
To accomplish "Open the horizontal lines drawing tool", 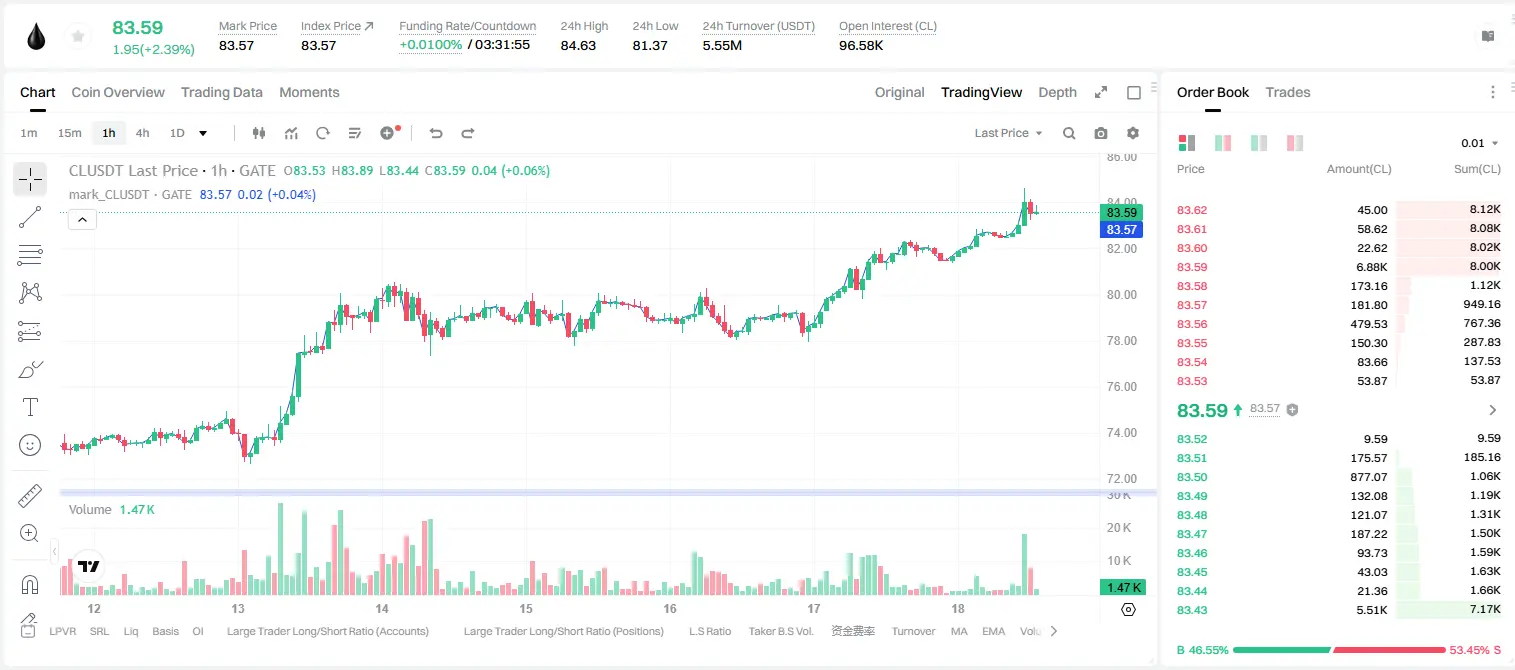I will point(30,255).
